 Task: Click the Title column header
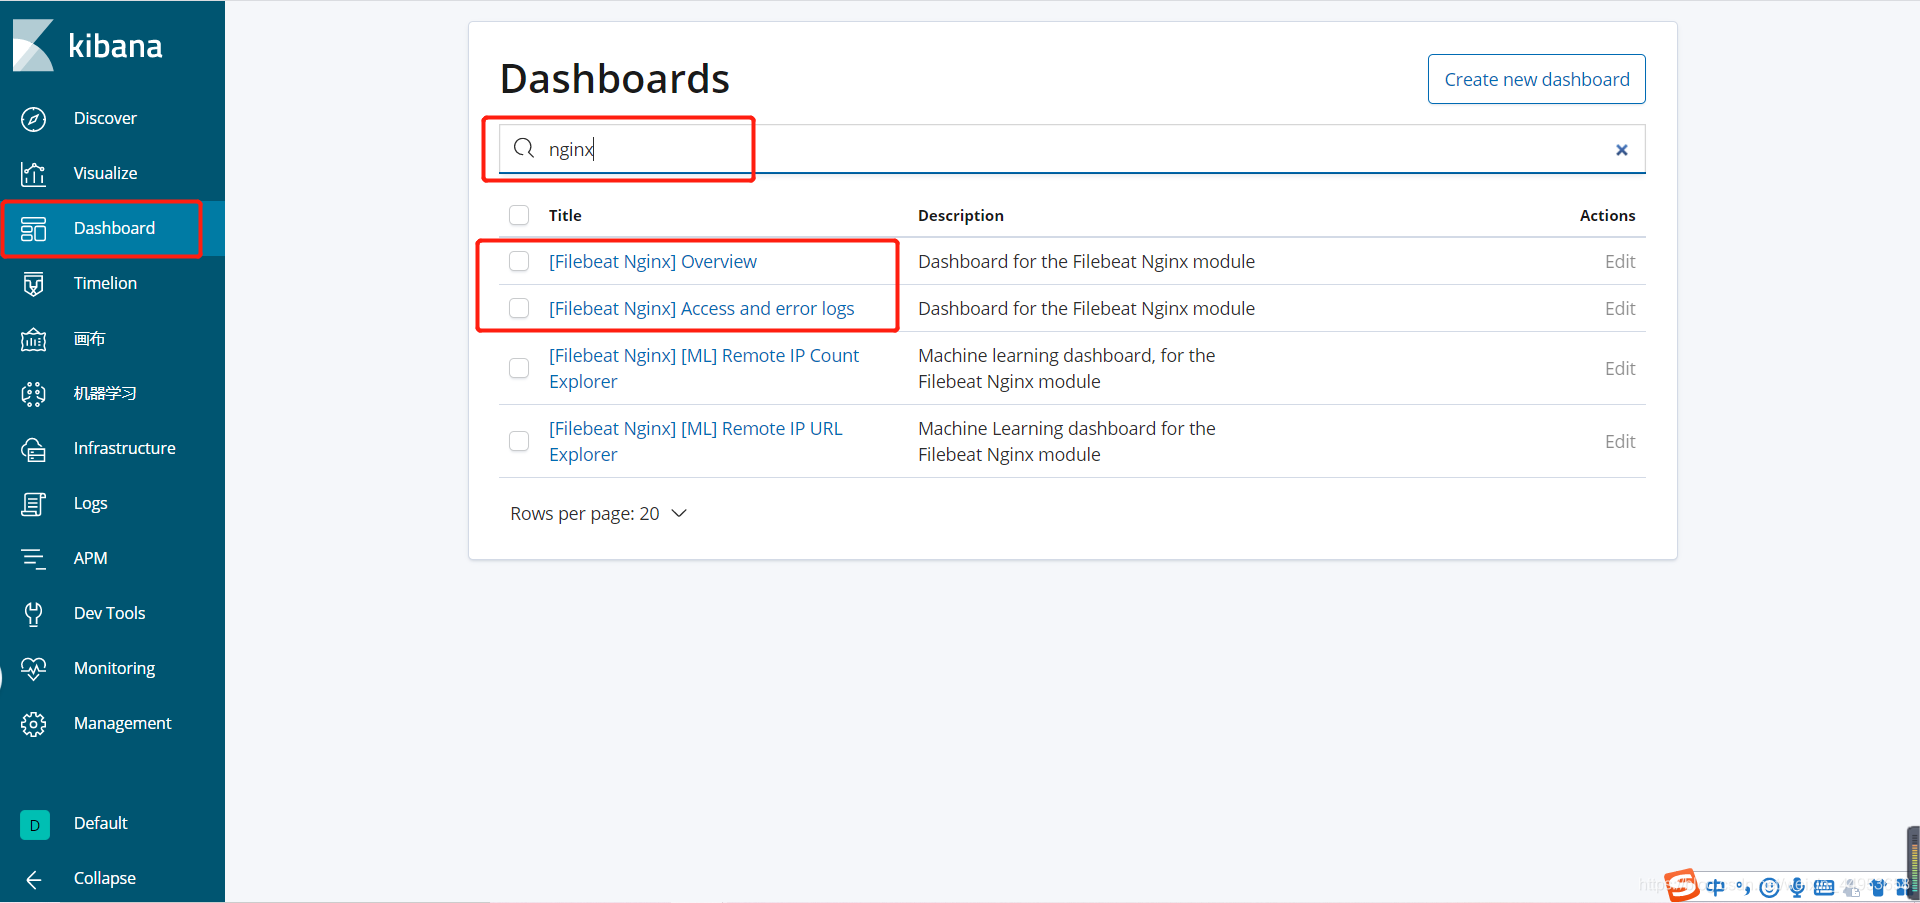tap(565, 215)
